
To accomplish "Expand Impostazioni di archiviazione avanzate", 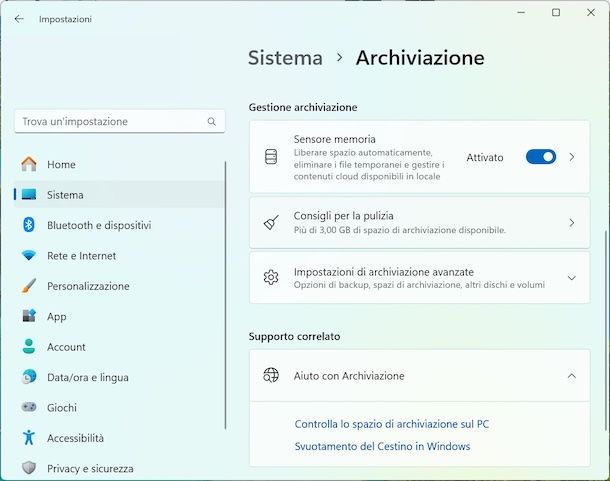I will click(572, 278).
